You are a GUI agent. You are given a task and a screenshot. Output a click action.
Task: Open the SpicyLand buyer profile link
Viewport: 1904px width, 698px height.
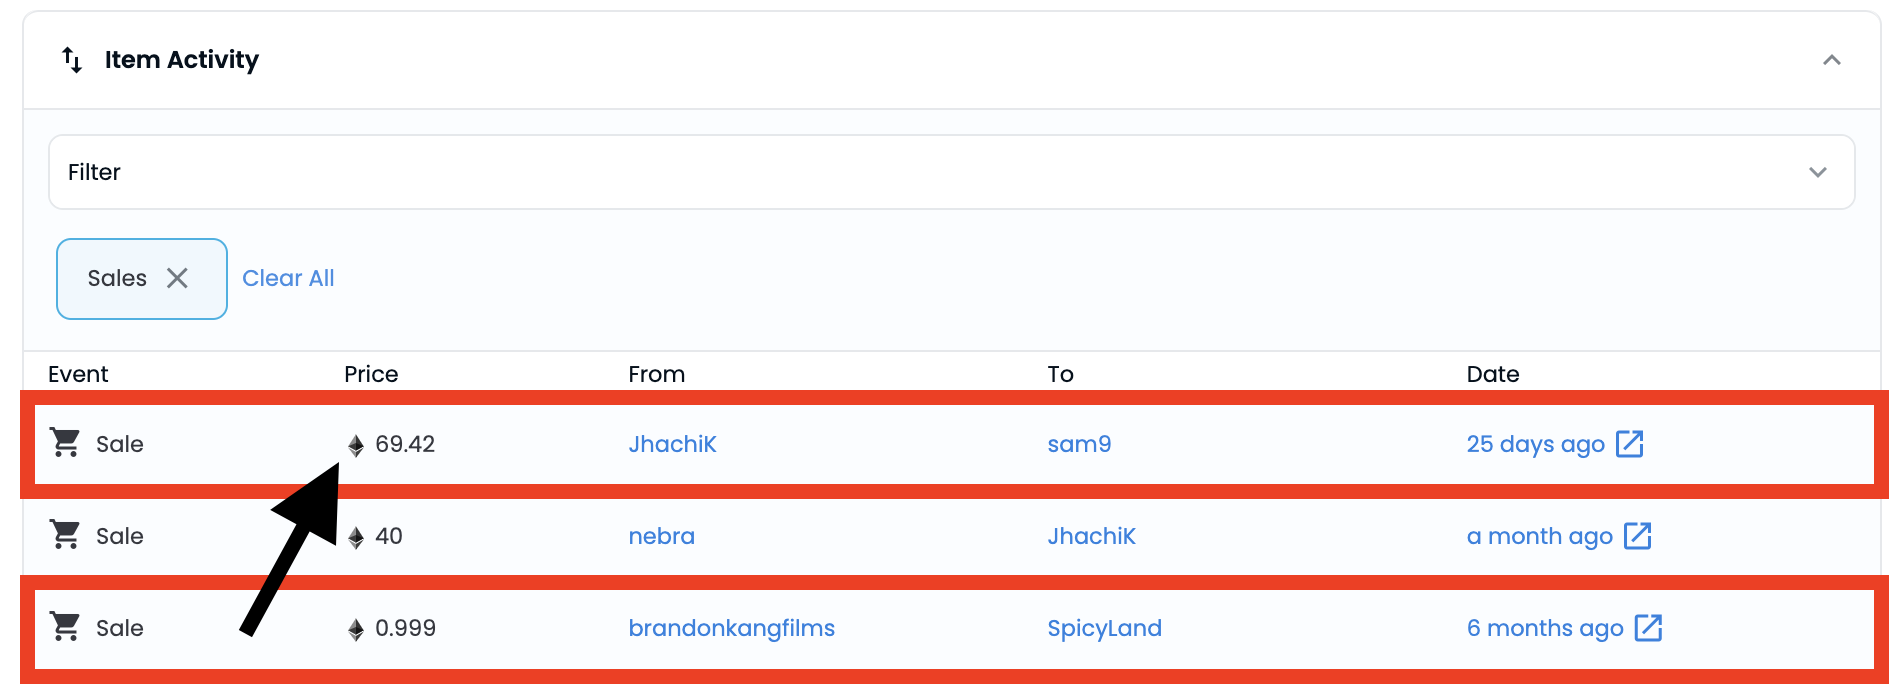pos(1104,628)
